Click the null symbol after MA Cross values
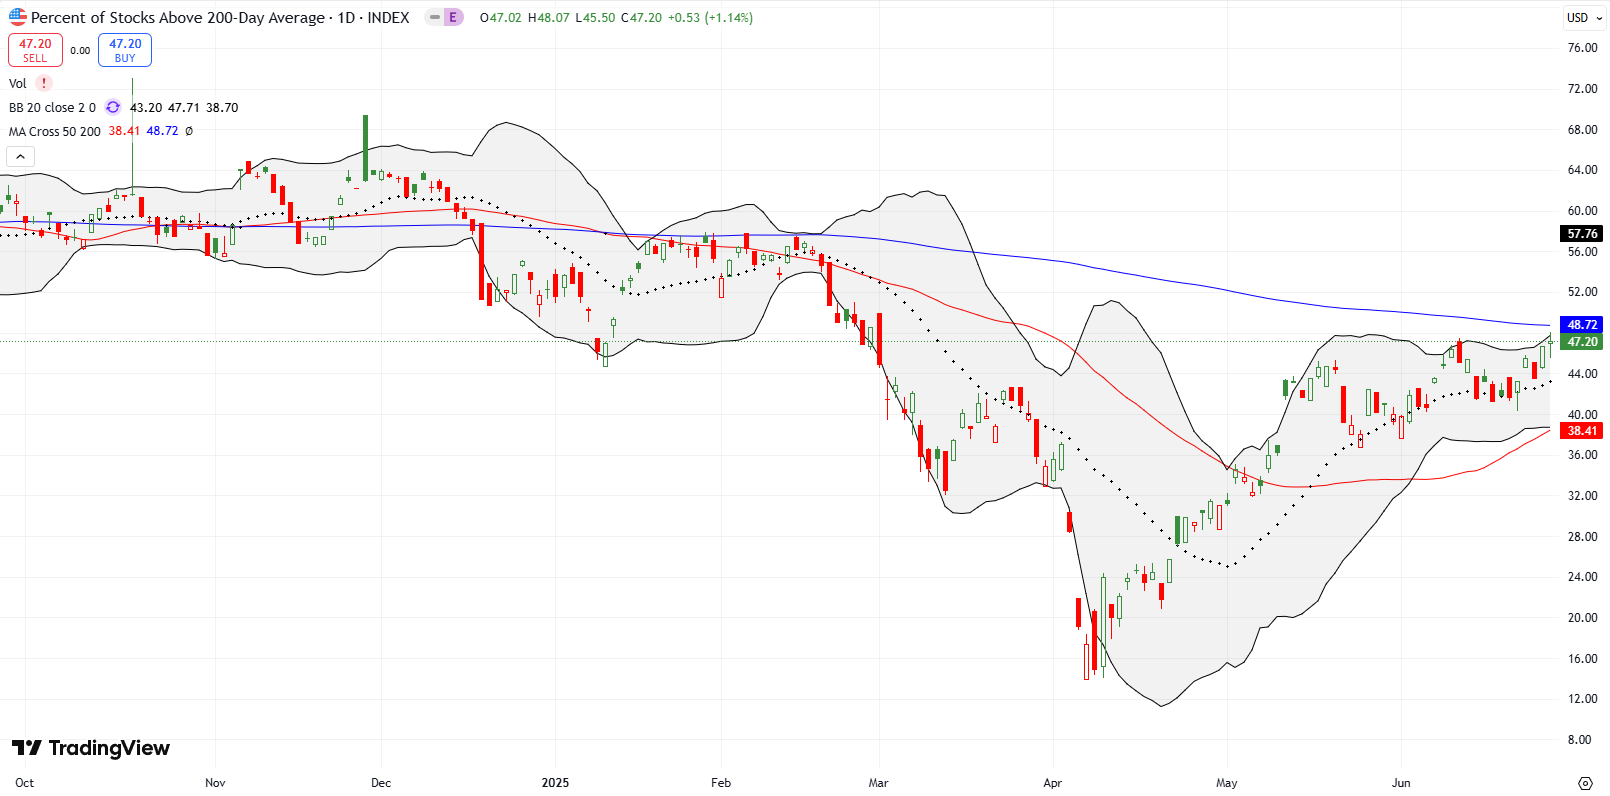1610x796 pixels. click(x=189, y=131)
